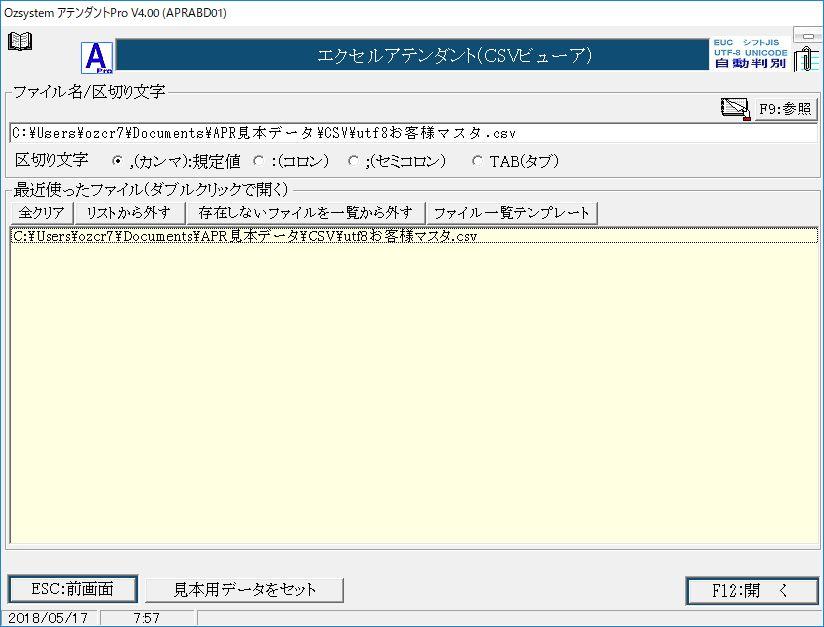Open the book manual icon

[20, 42]
